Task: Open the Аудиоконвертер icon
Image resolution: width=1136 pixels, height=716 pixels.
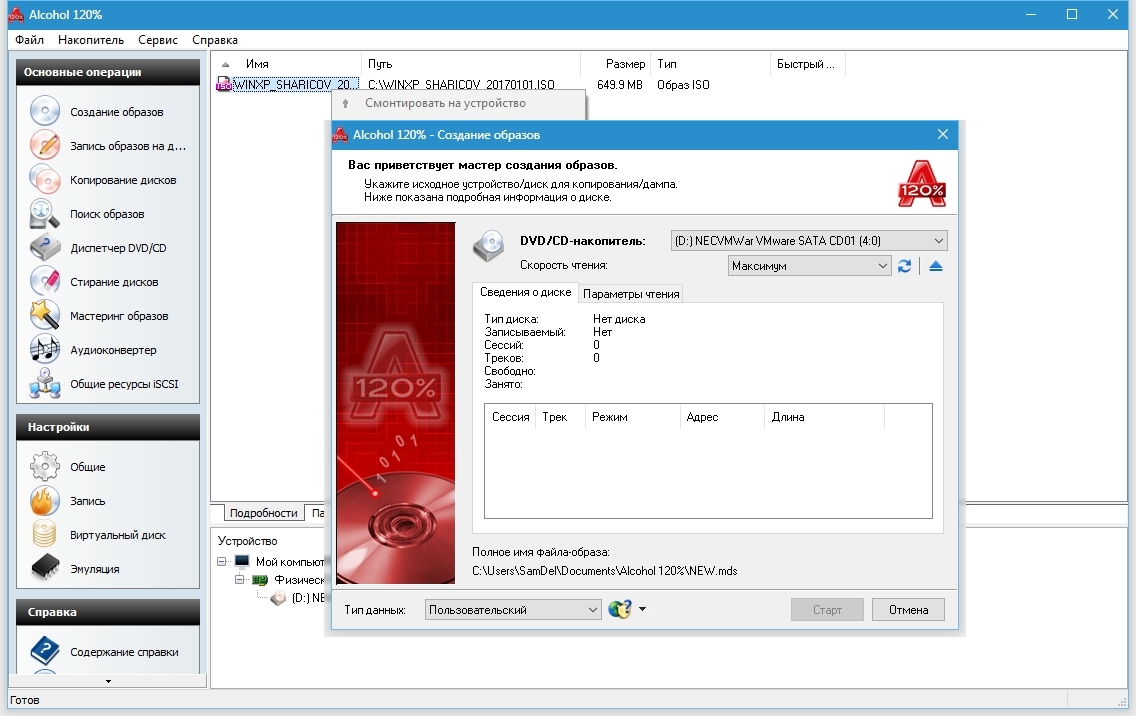Action: 45,350
